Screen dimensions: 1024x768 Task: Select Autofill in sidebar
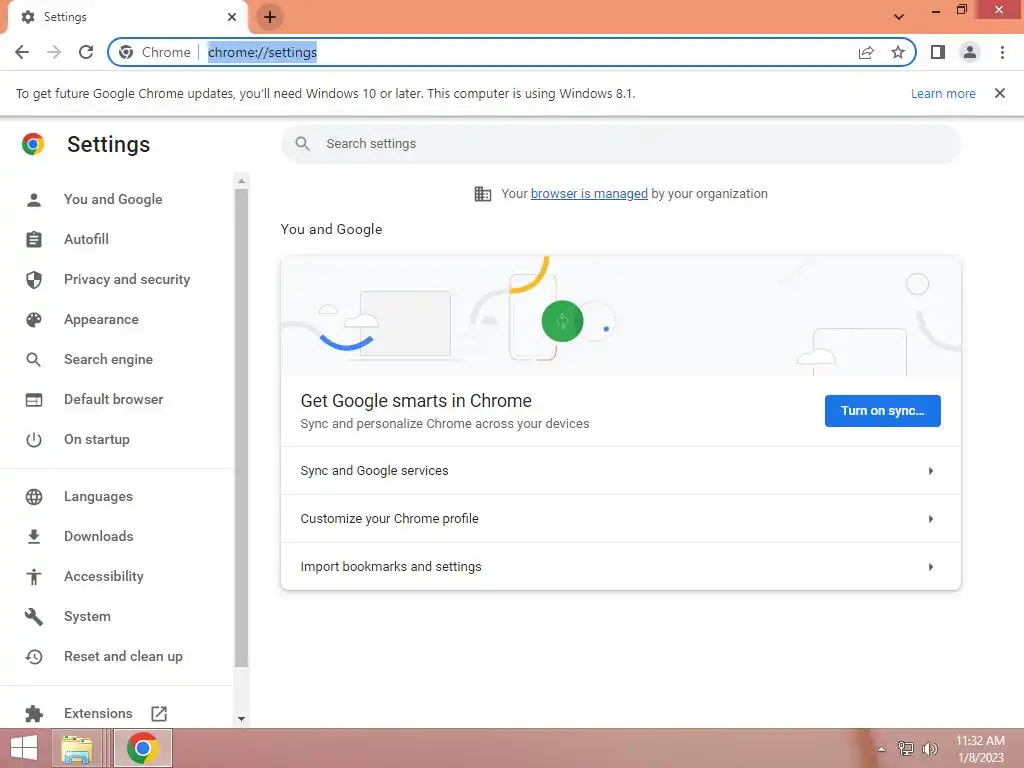point(86,239)
